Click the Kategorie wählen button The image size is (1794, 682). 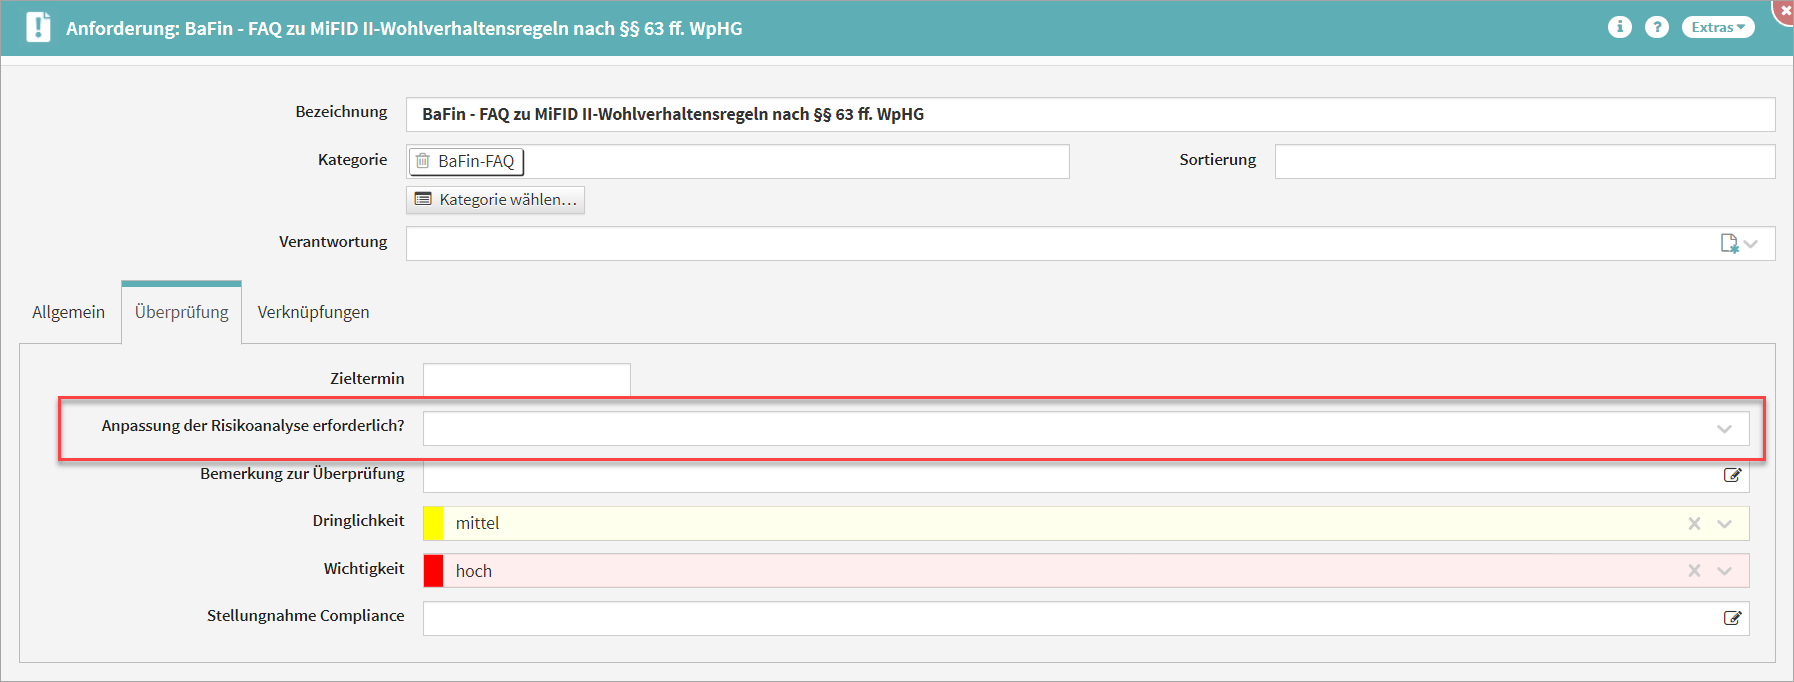496,200
